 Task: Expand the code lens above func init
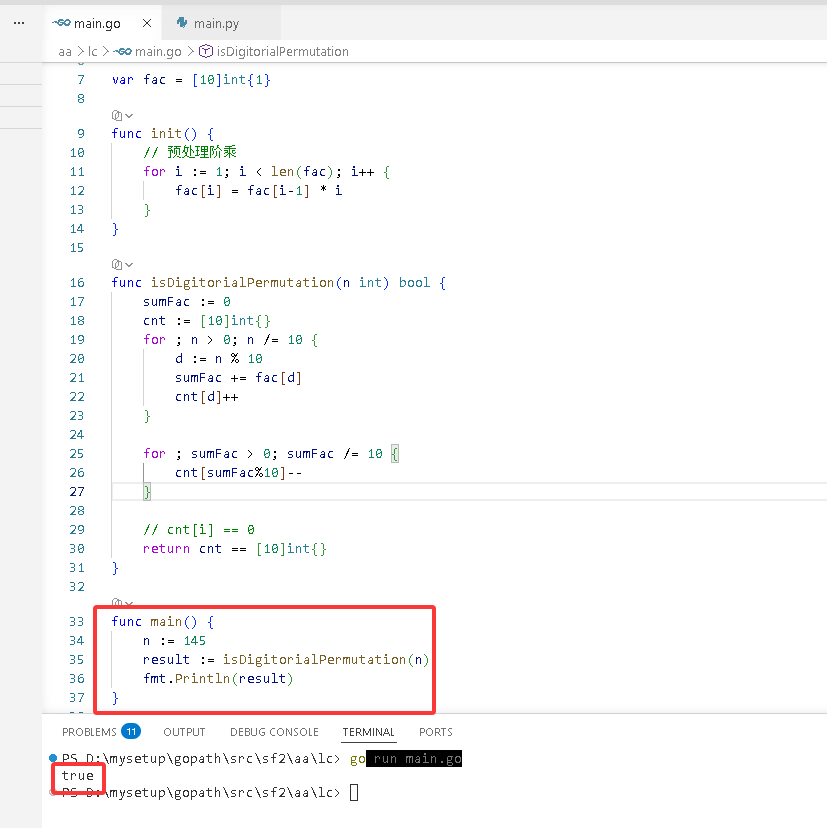coord(122,115)
